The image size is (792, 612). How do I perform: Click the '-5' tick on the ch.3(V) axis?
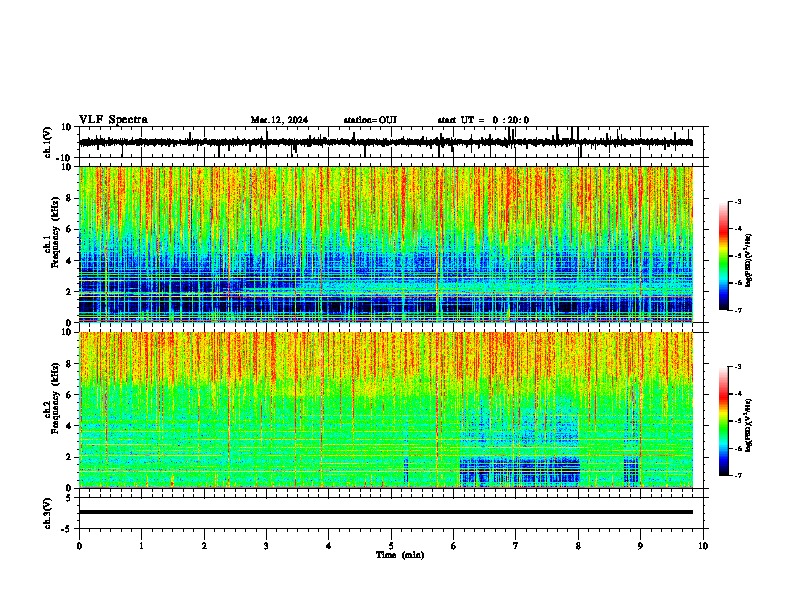[x=67, y=529]
